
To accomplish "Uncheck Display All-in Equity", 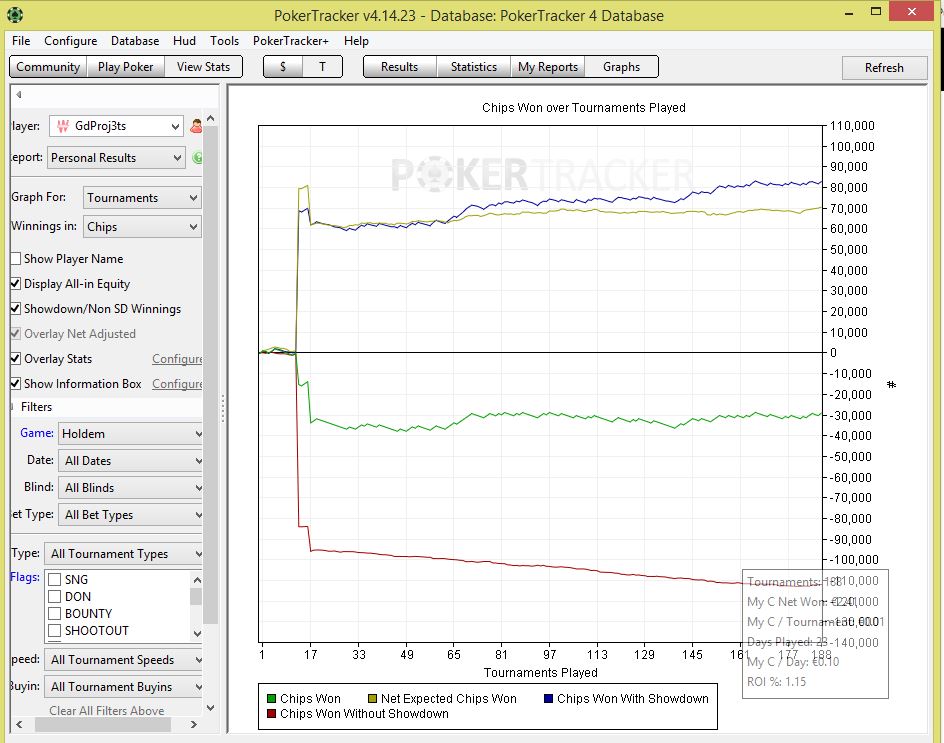I will point(16,284).
